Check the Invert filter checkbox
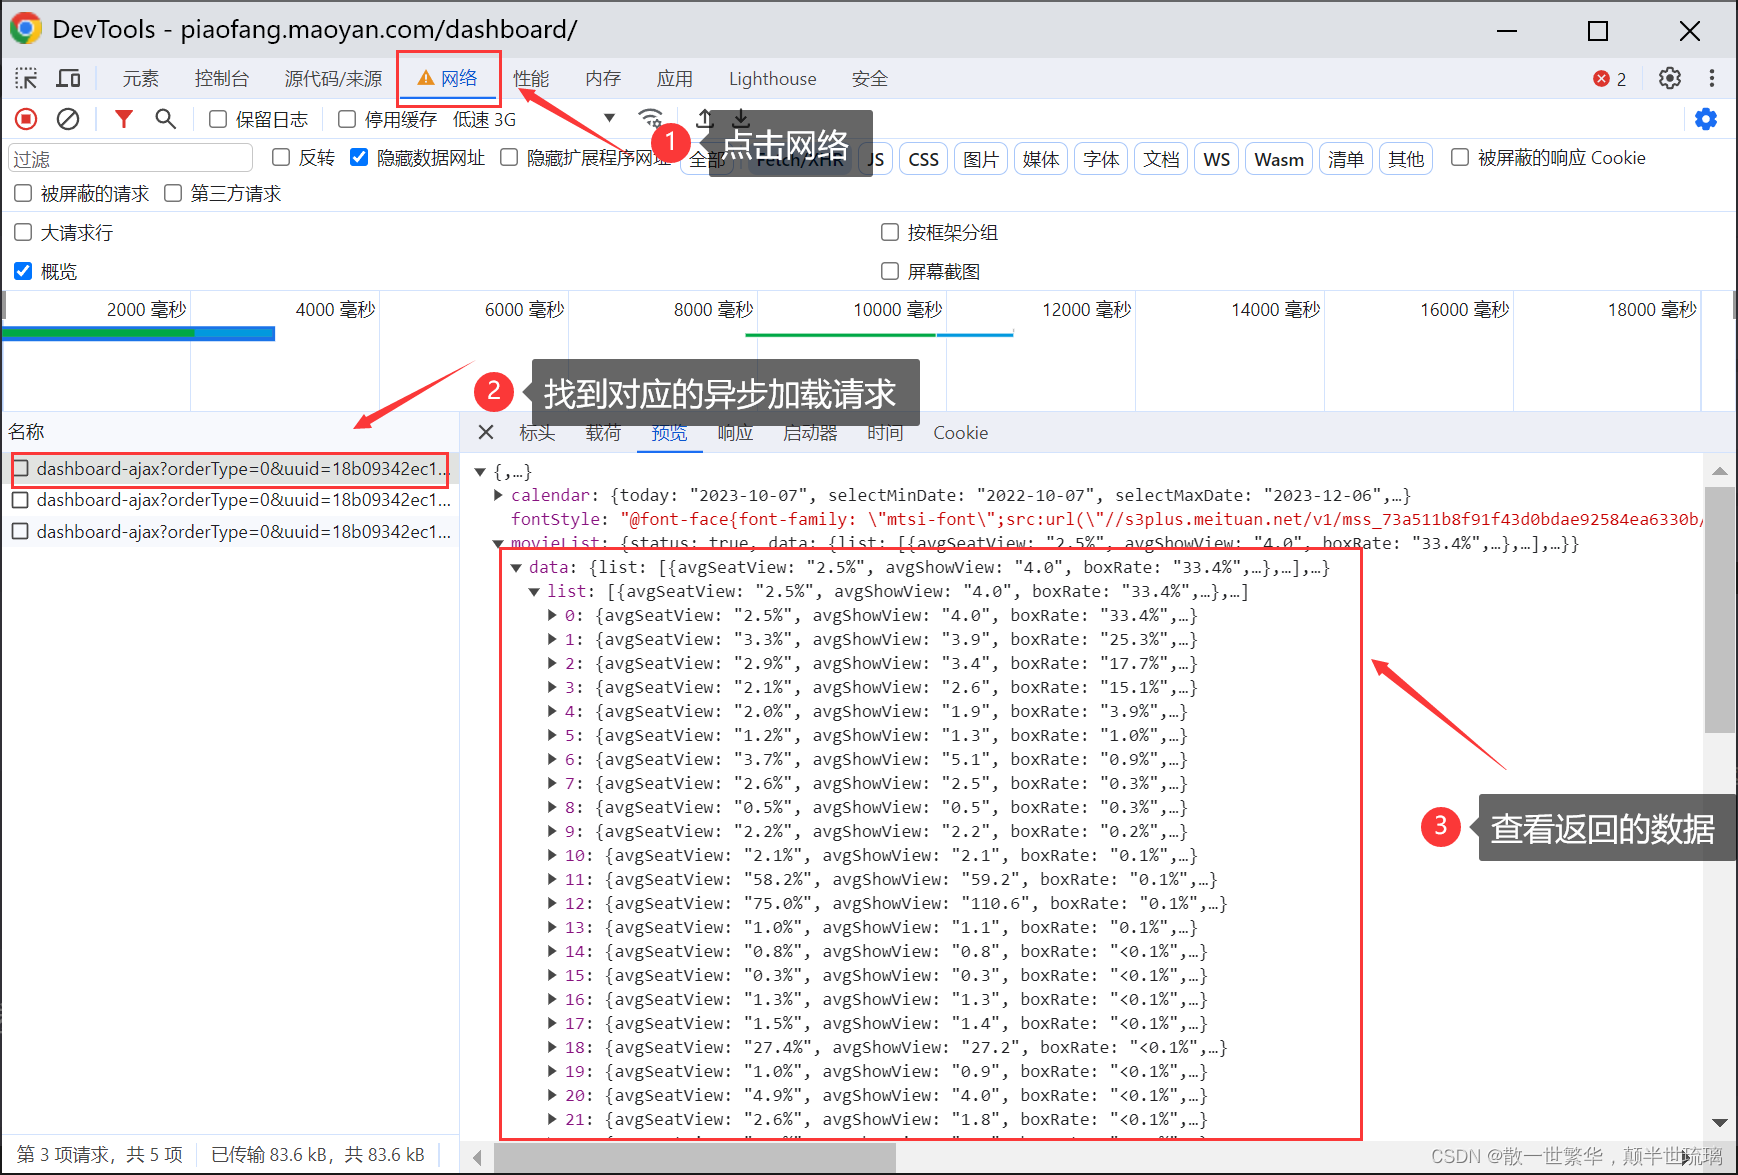Viewport: 1738px width, 1175px height. 281,157
